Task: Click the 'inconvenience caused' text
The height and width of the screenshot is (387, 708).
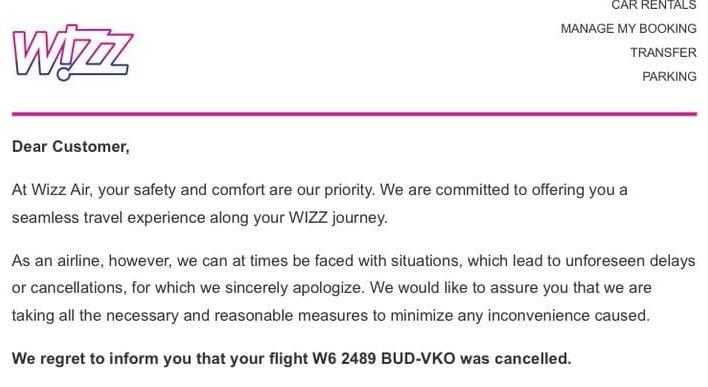Action: click(568, 315)
